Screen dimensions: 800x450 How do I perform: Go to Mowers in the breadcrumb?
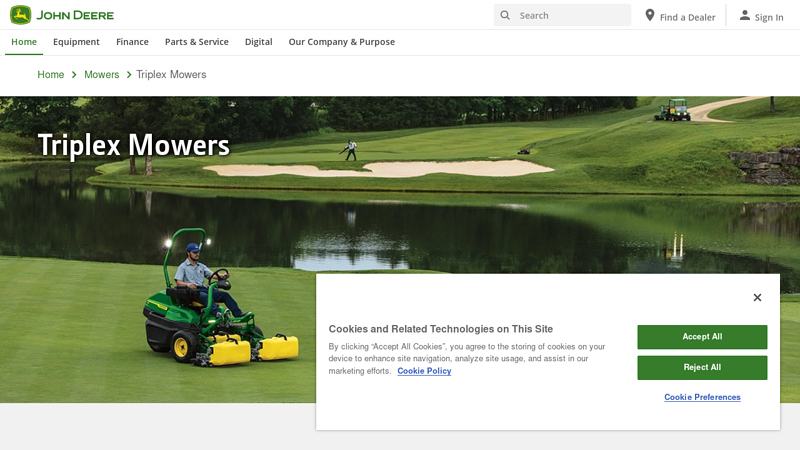coord(102,74)
